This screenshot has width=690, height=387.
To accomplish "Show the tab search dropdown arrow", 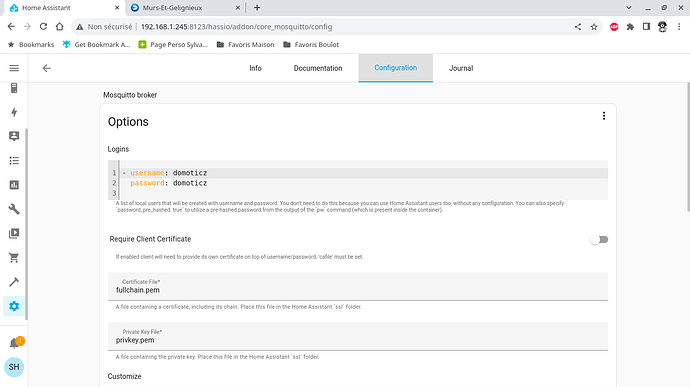I will pyautogui.click(x=629, y=8).
